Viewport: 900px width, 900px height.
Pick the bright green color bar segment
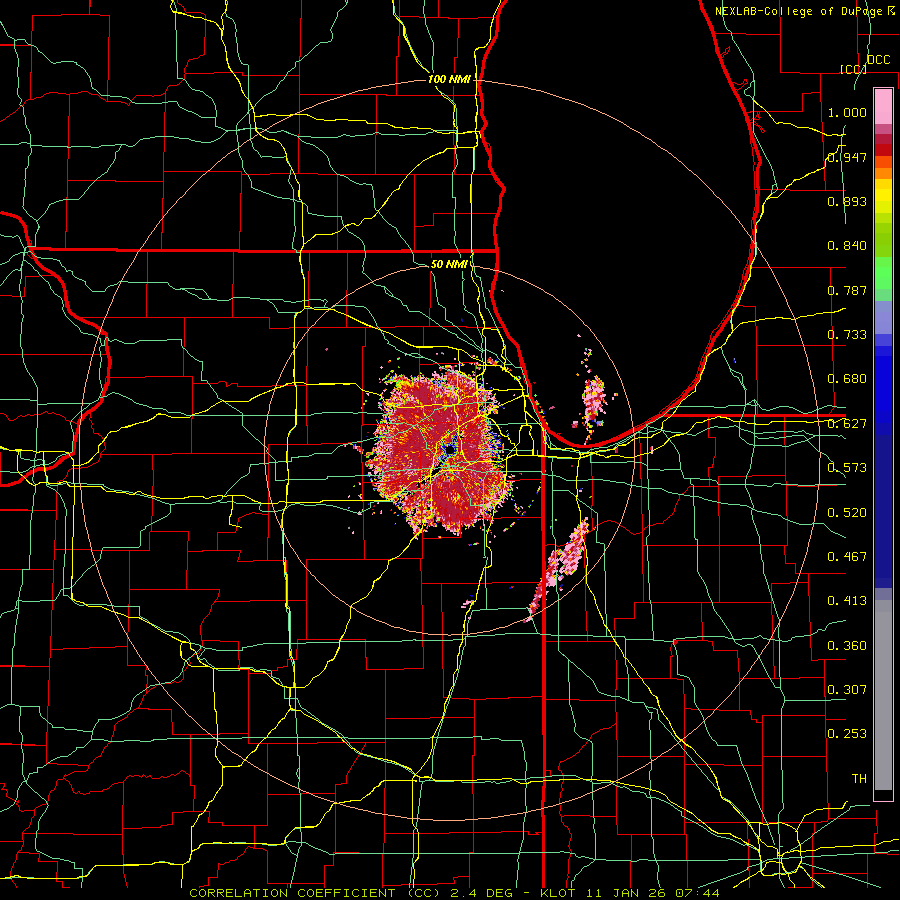tap(883, 272)
